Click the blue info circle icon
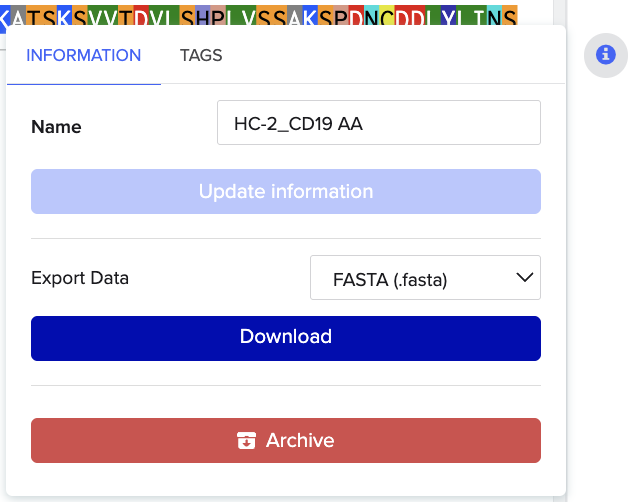 click(604, 55)
